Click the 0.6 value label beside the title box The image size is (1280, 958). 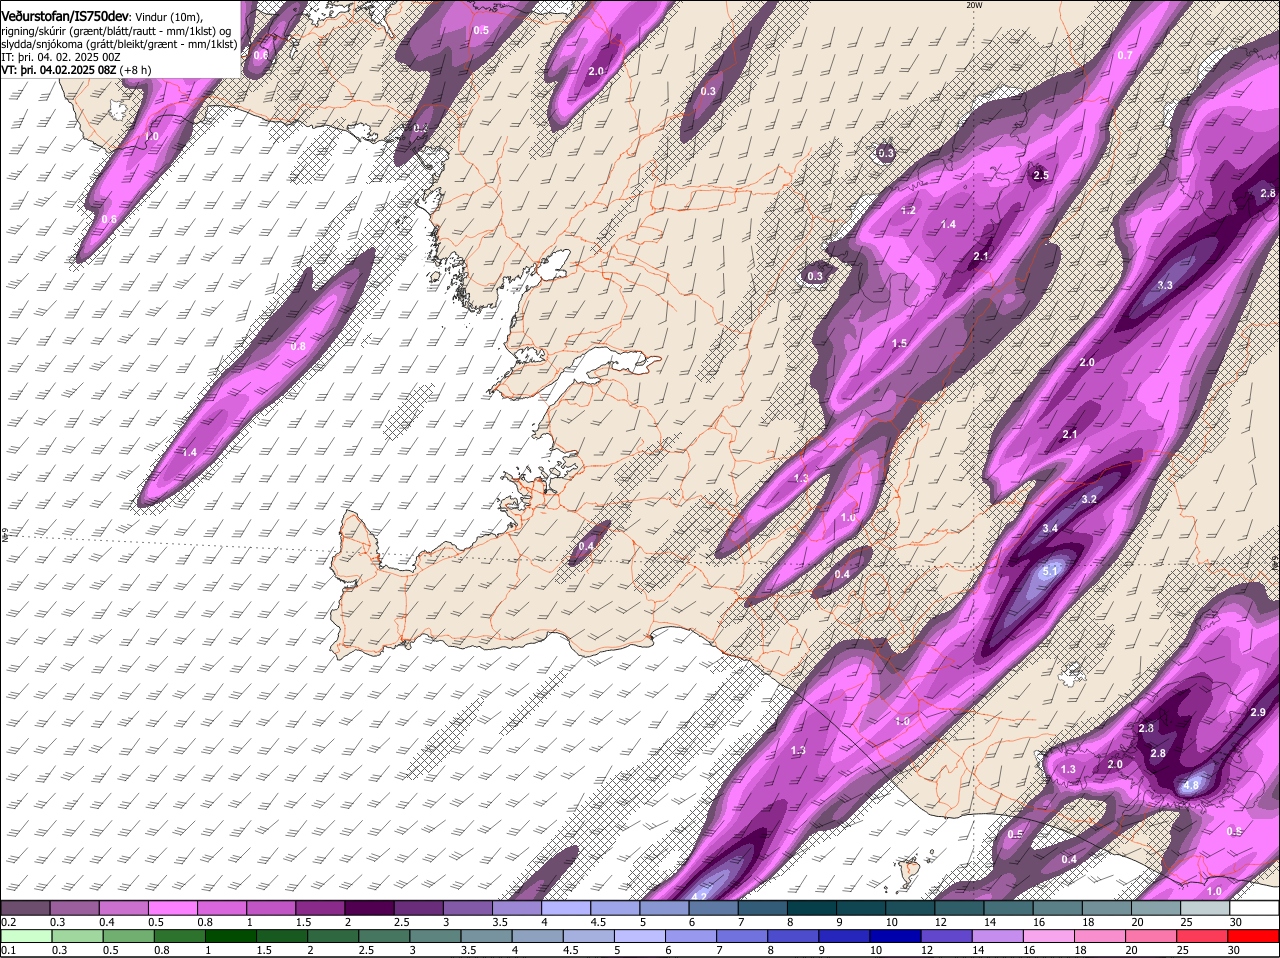click(261, 55)
